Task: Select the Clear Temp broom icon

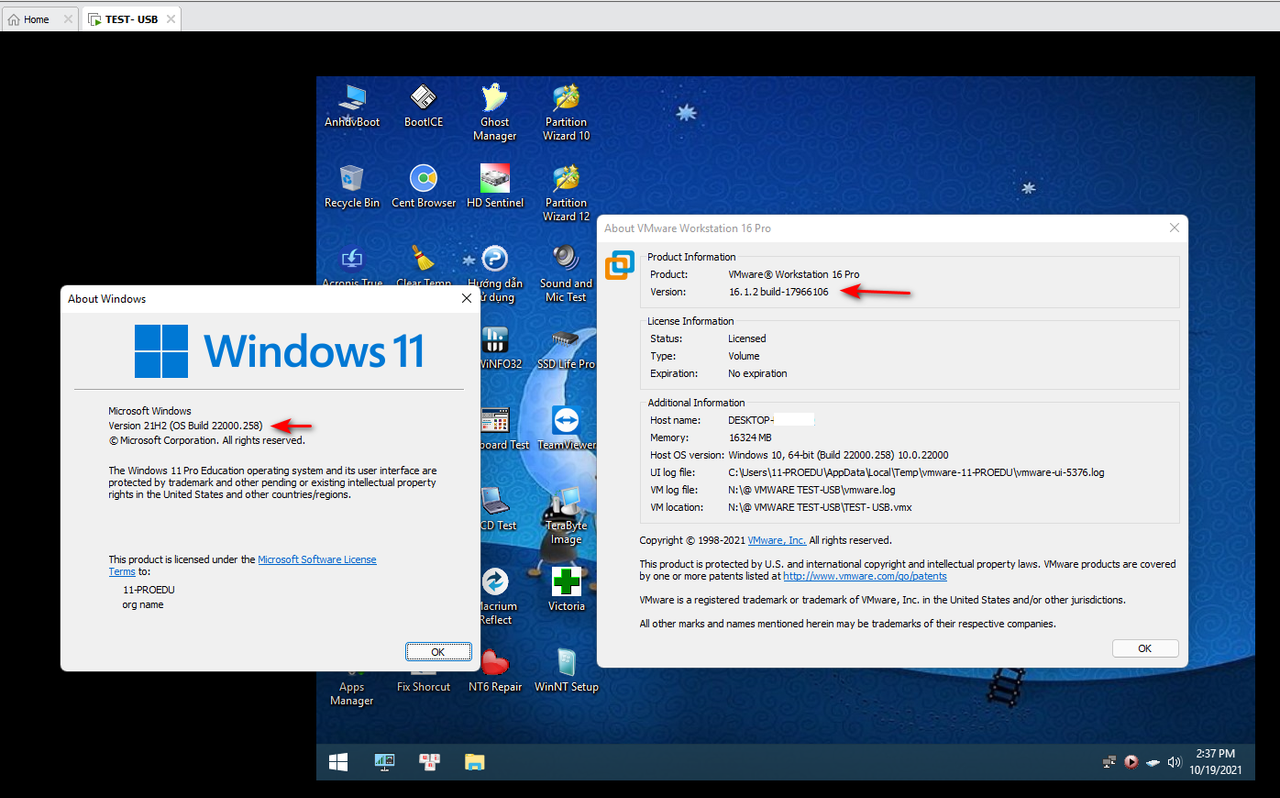Action: pos(423,266)
